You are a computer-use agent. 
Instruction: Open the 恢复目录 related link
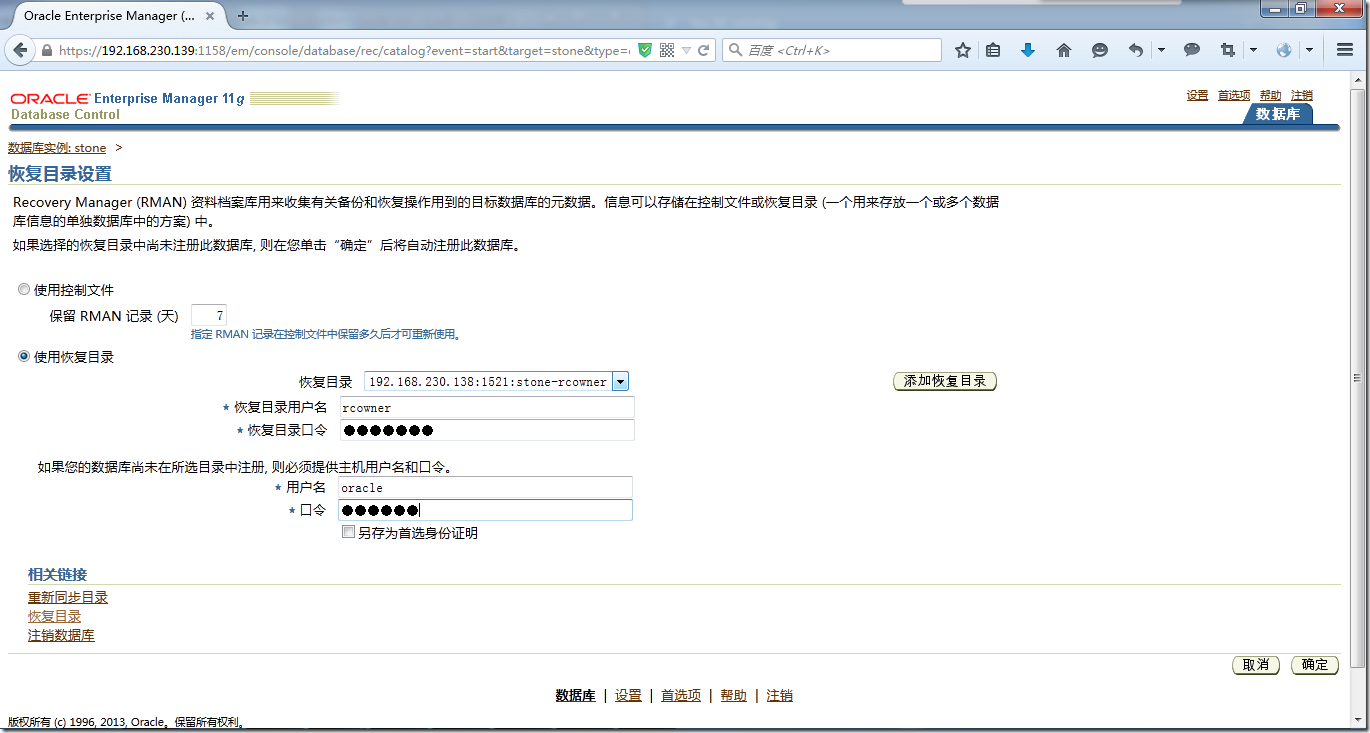pyautogui.click(x=54, y=617)
